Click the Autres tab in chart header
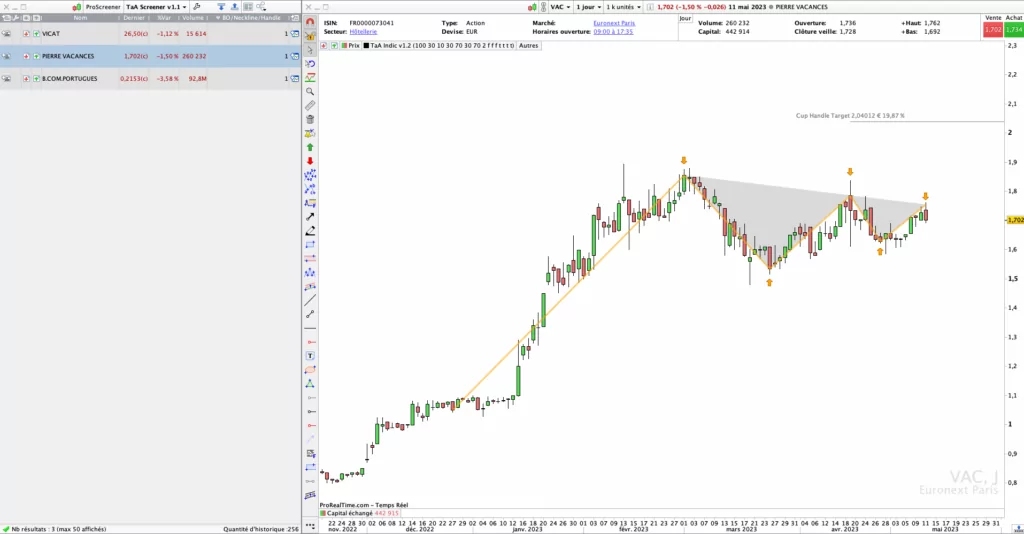The image size is (1024, 534). pos(529,45)
